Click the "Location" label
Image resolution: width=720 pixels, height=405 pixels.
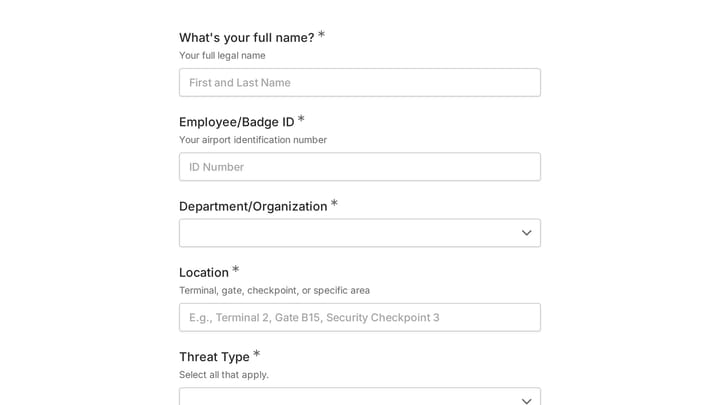coord(203,273)
